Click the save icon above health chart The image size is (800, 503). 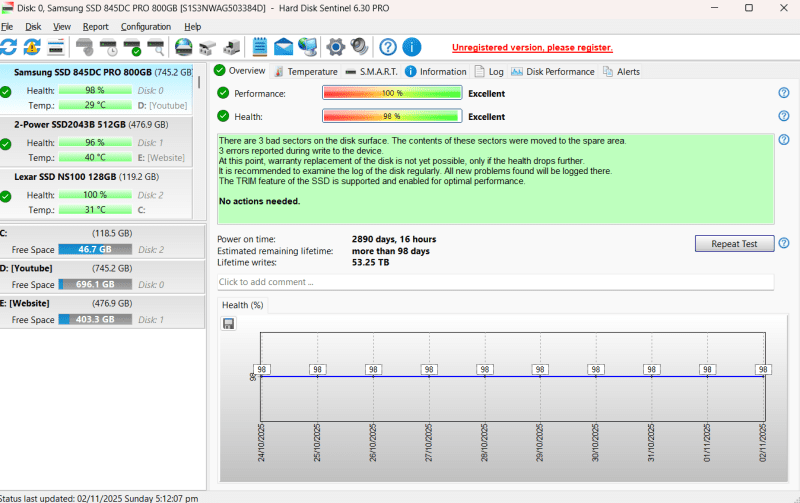229,323
